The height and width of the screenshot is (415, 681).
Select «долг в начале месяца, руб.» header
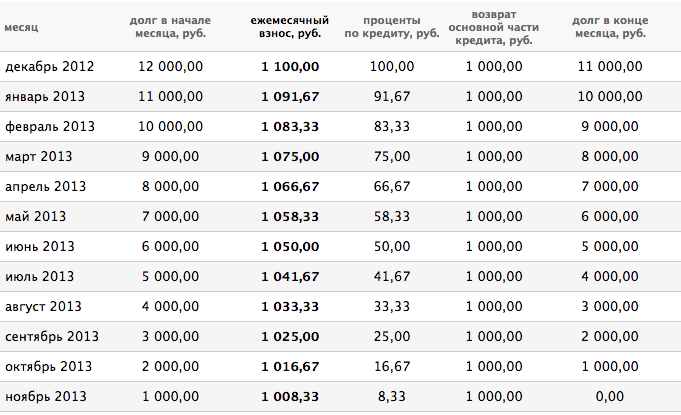170,27
